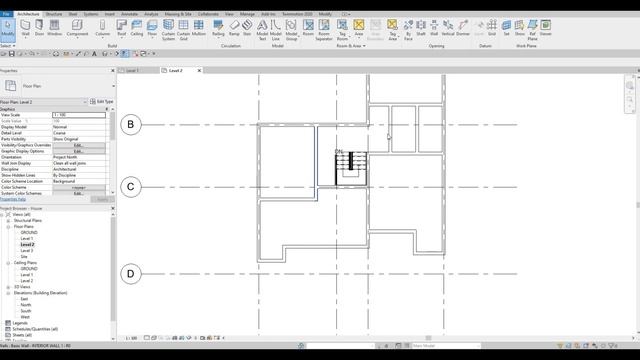This screenshot has height=360, width=640.
Task: Choose the By Face opening tool
Action: pyautogui.click(x=408, y=30)
